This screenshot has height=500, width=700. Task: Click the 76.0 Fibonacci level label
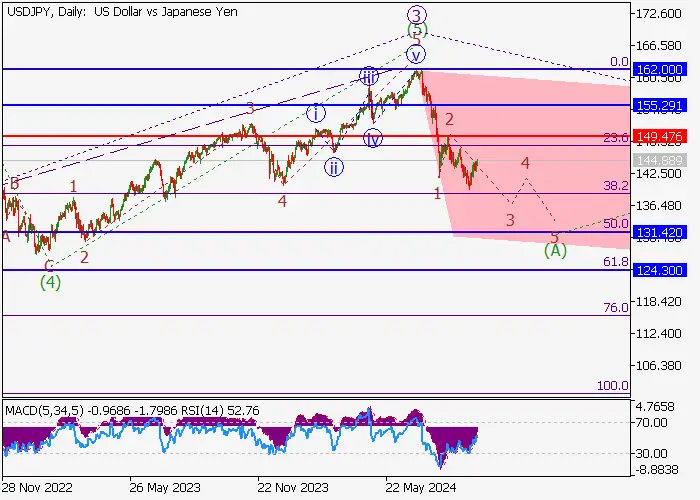pos(616,308)
